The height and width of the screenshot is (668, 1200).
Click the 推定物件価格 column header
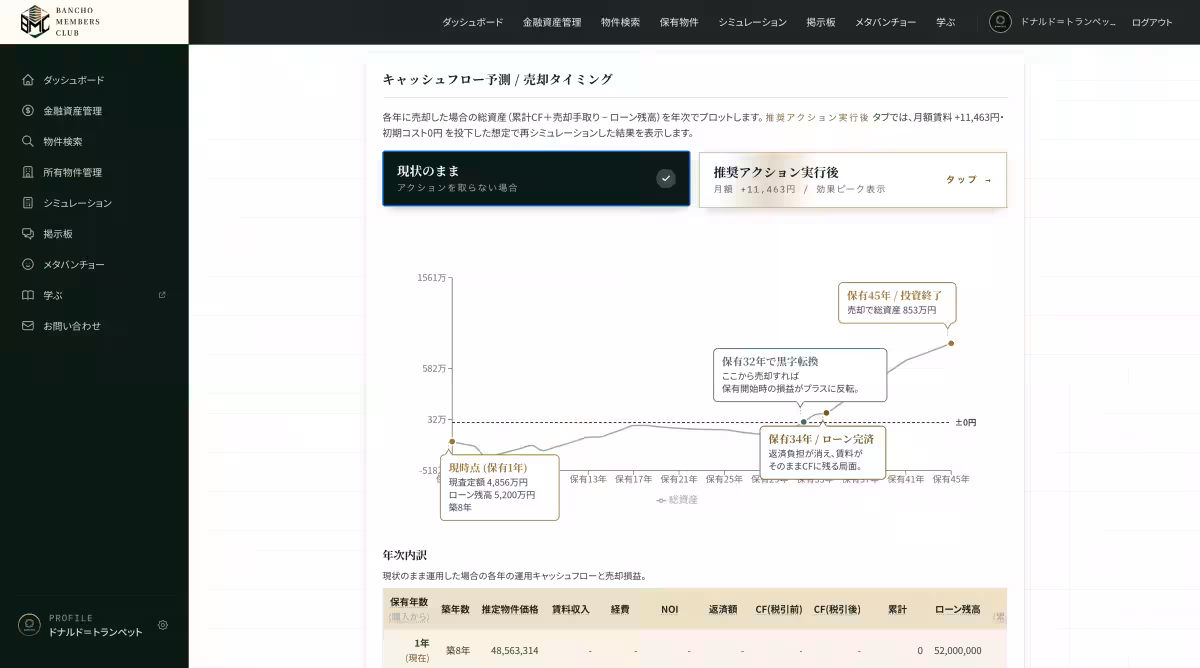(510, 609)
